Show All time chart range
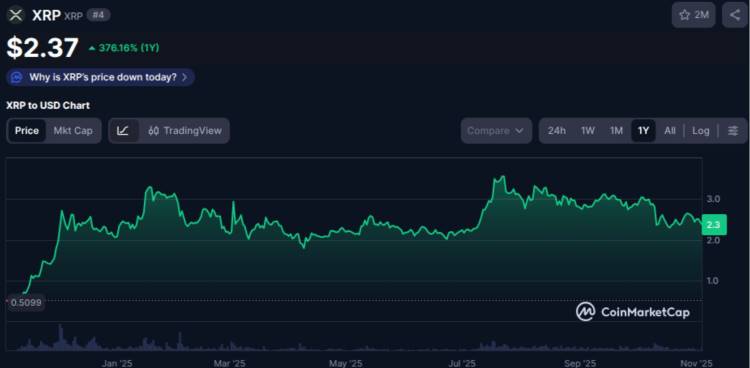 tap(670, 131)
